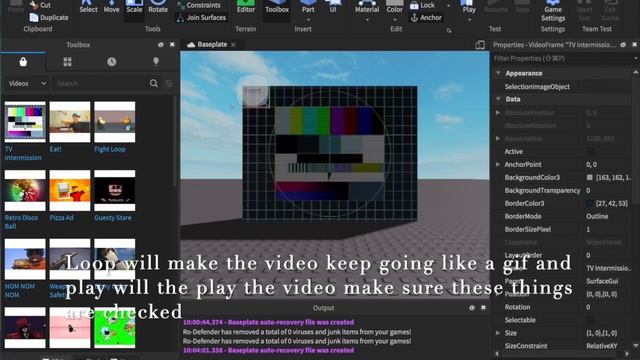This screenshot has width=640, height=360.
Task: Expand the Edit group launcher arrow
Action: [449, 31]
